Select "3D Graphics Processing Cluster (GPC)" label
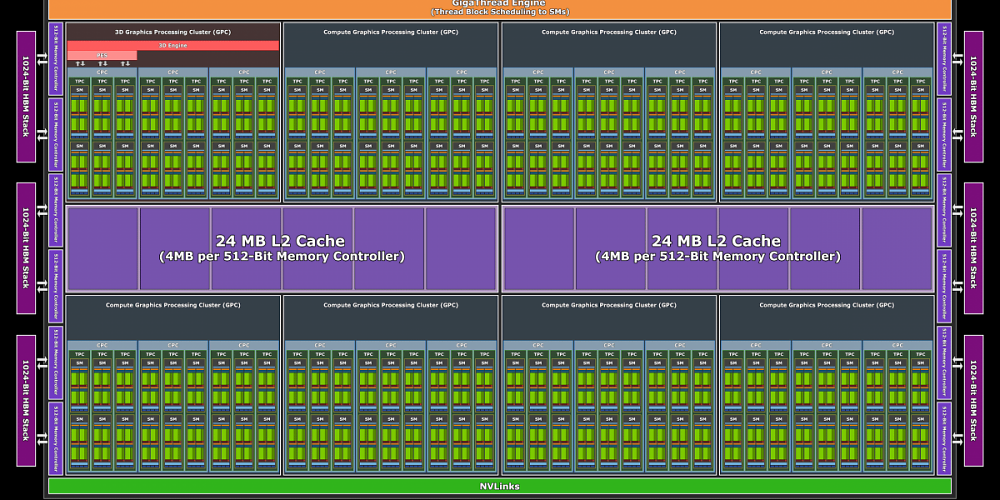This screenshot has height=500, width=1000. click(x=173, y=32)
